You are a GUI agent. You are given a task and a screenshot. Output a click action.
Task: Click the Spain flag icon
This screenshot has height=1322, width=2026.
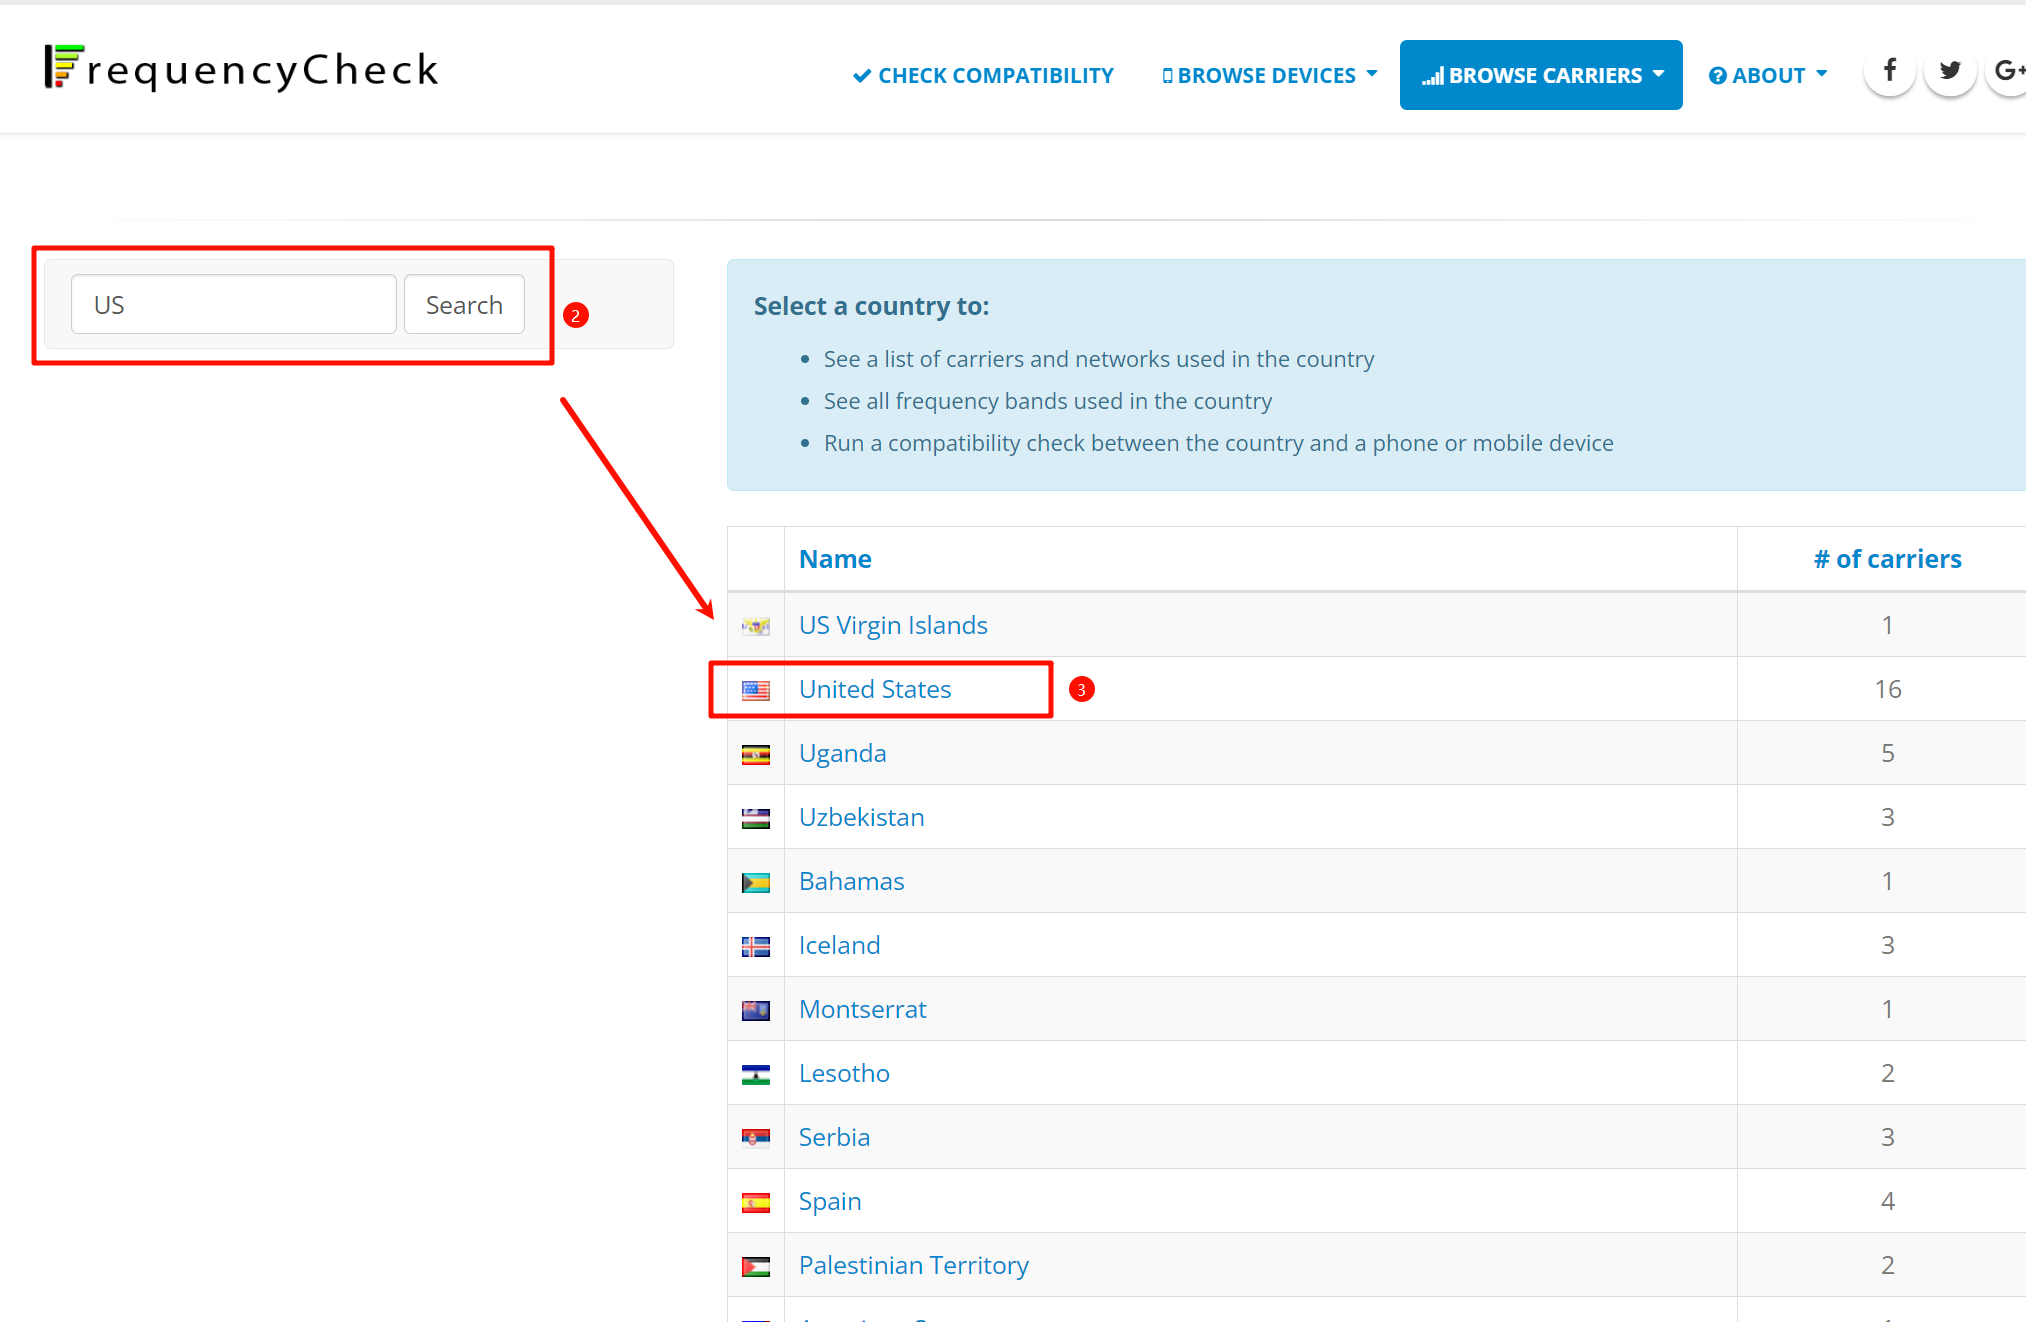[x=755, y=1202]
